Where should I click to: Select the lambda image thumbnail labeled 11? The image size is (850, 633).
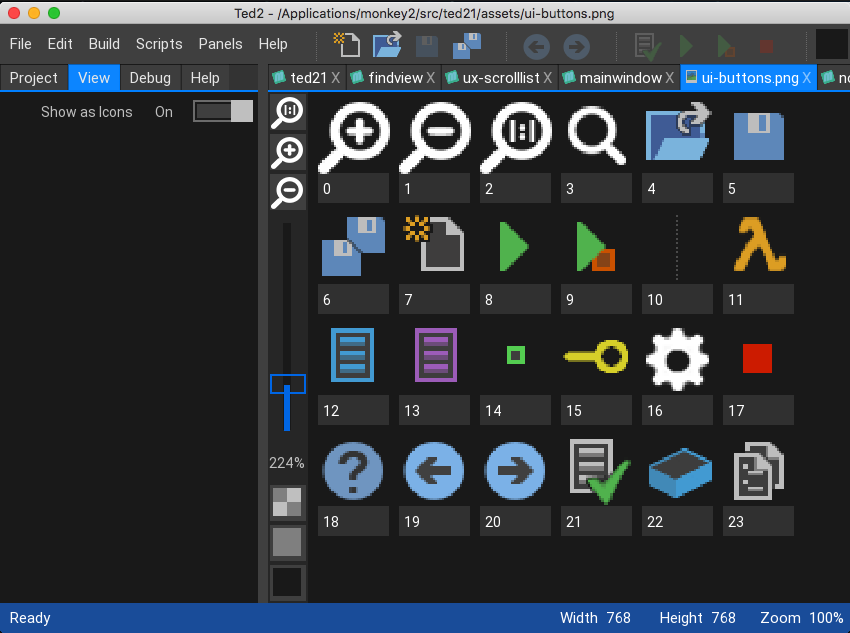coord(758,245)
